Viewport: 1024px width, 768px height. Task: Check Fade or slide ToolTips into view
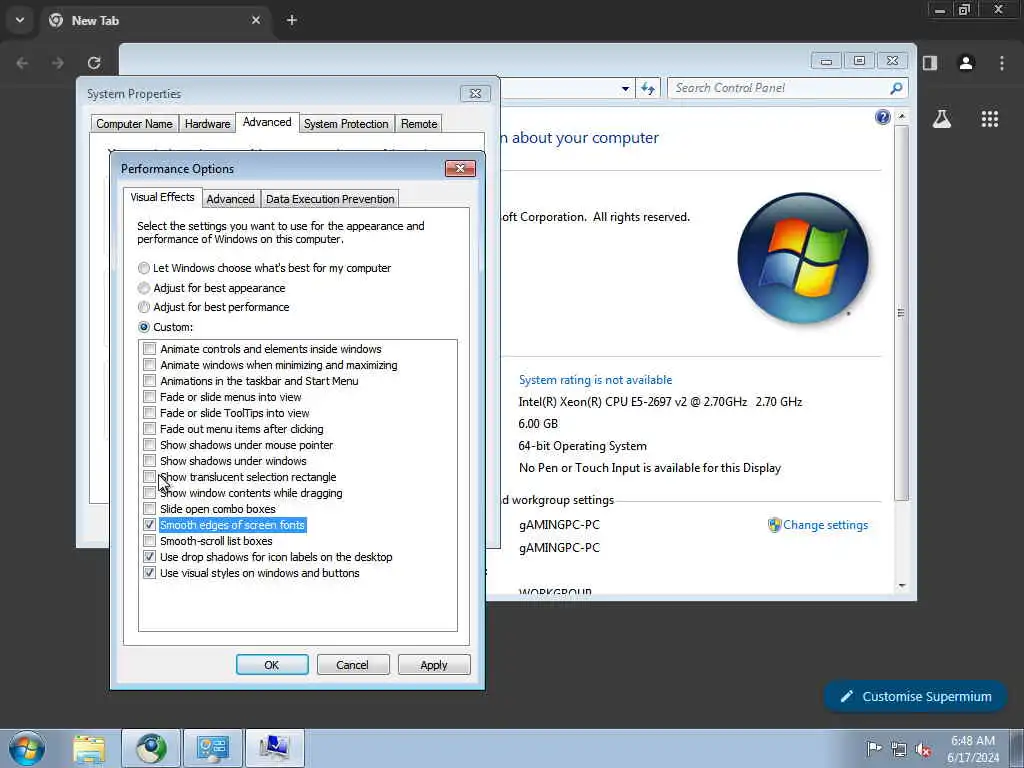point(150,413)
